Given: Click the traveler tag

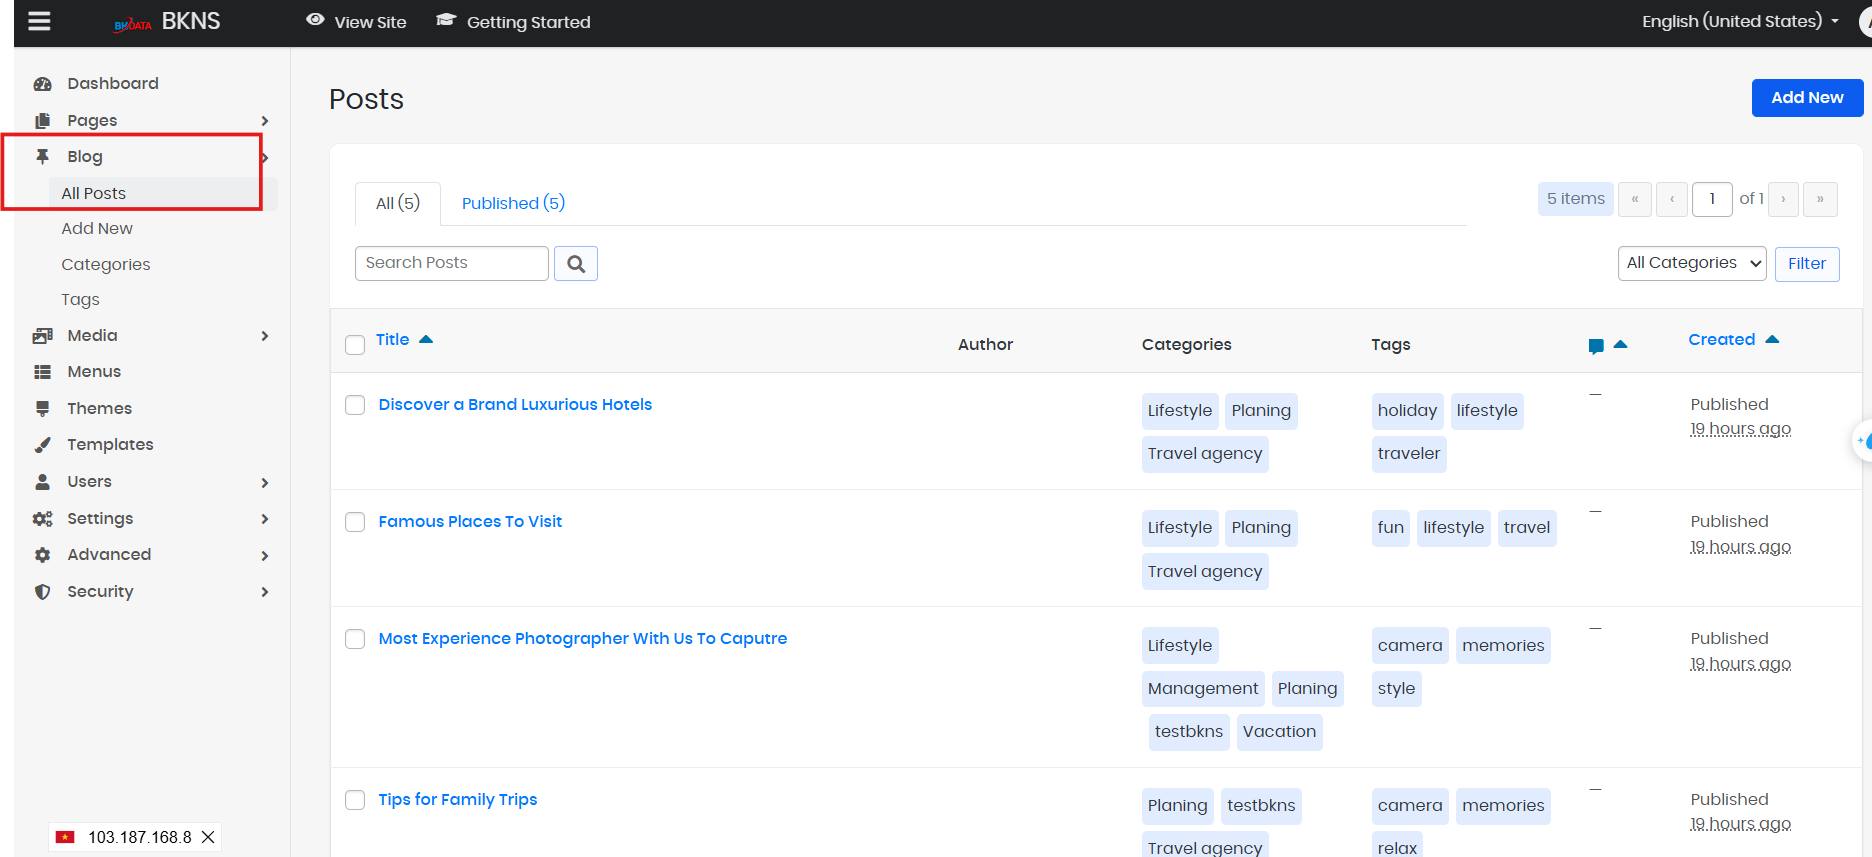Looking at the screenshot, I should (x=1409, y=454).
